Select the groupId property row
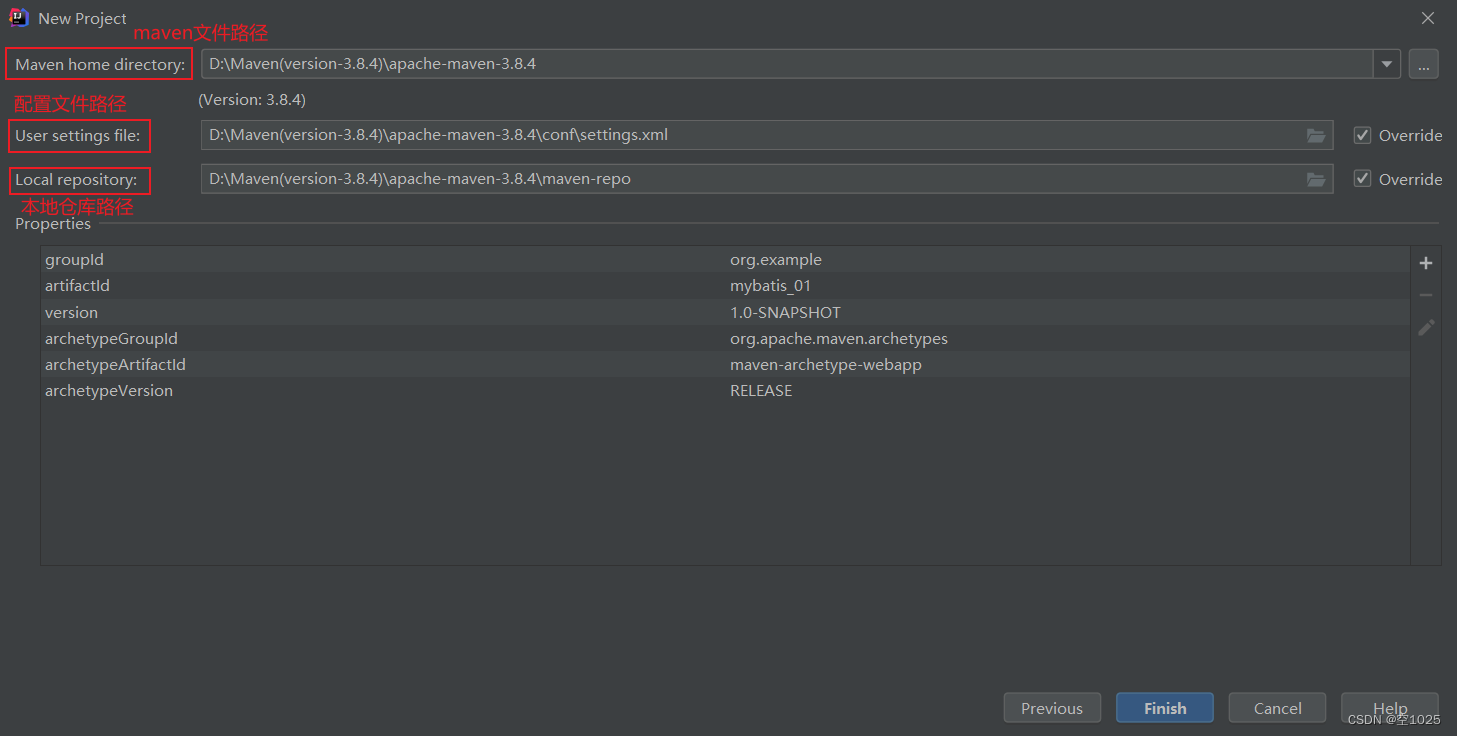This screenshot has width=1457, height=736. click(x=400, y=259)
